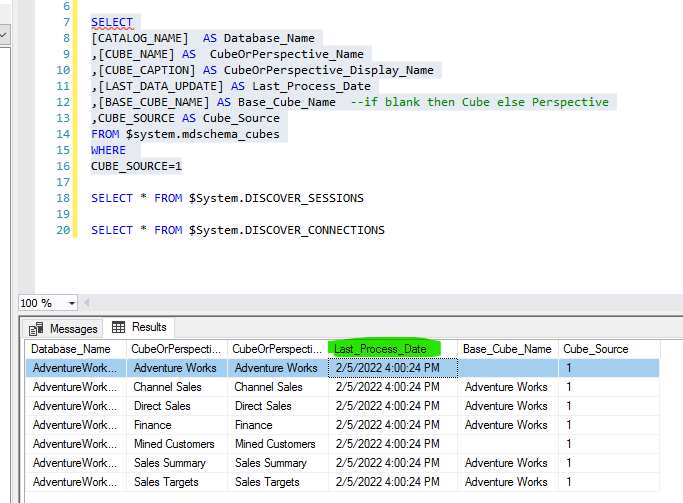Click Last_Process_Date cell in Mined Customers row
This screenshot has width=683, height=503.
[392, 444]
